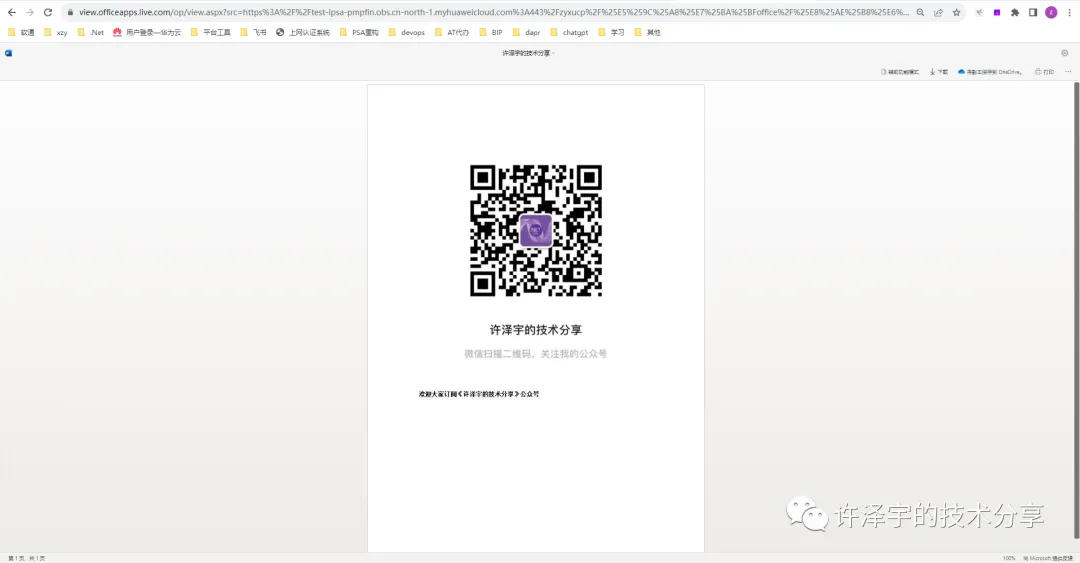Open the Extensions puzzle-piece menu
Image resolution: width=1080 pixels, height=563 pixels.
click(x=1015, y=12)
